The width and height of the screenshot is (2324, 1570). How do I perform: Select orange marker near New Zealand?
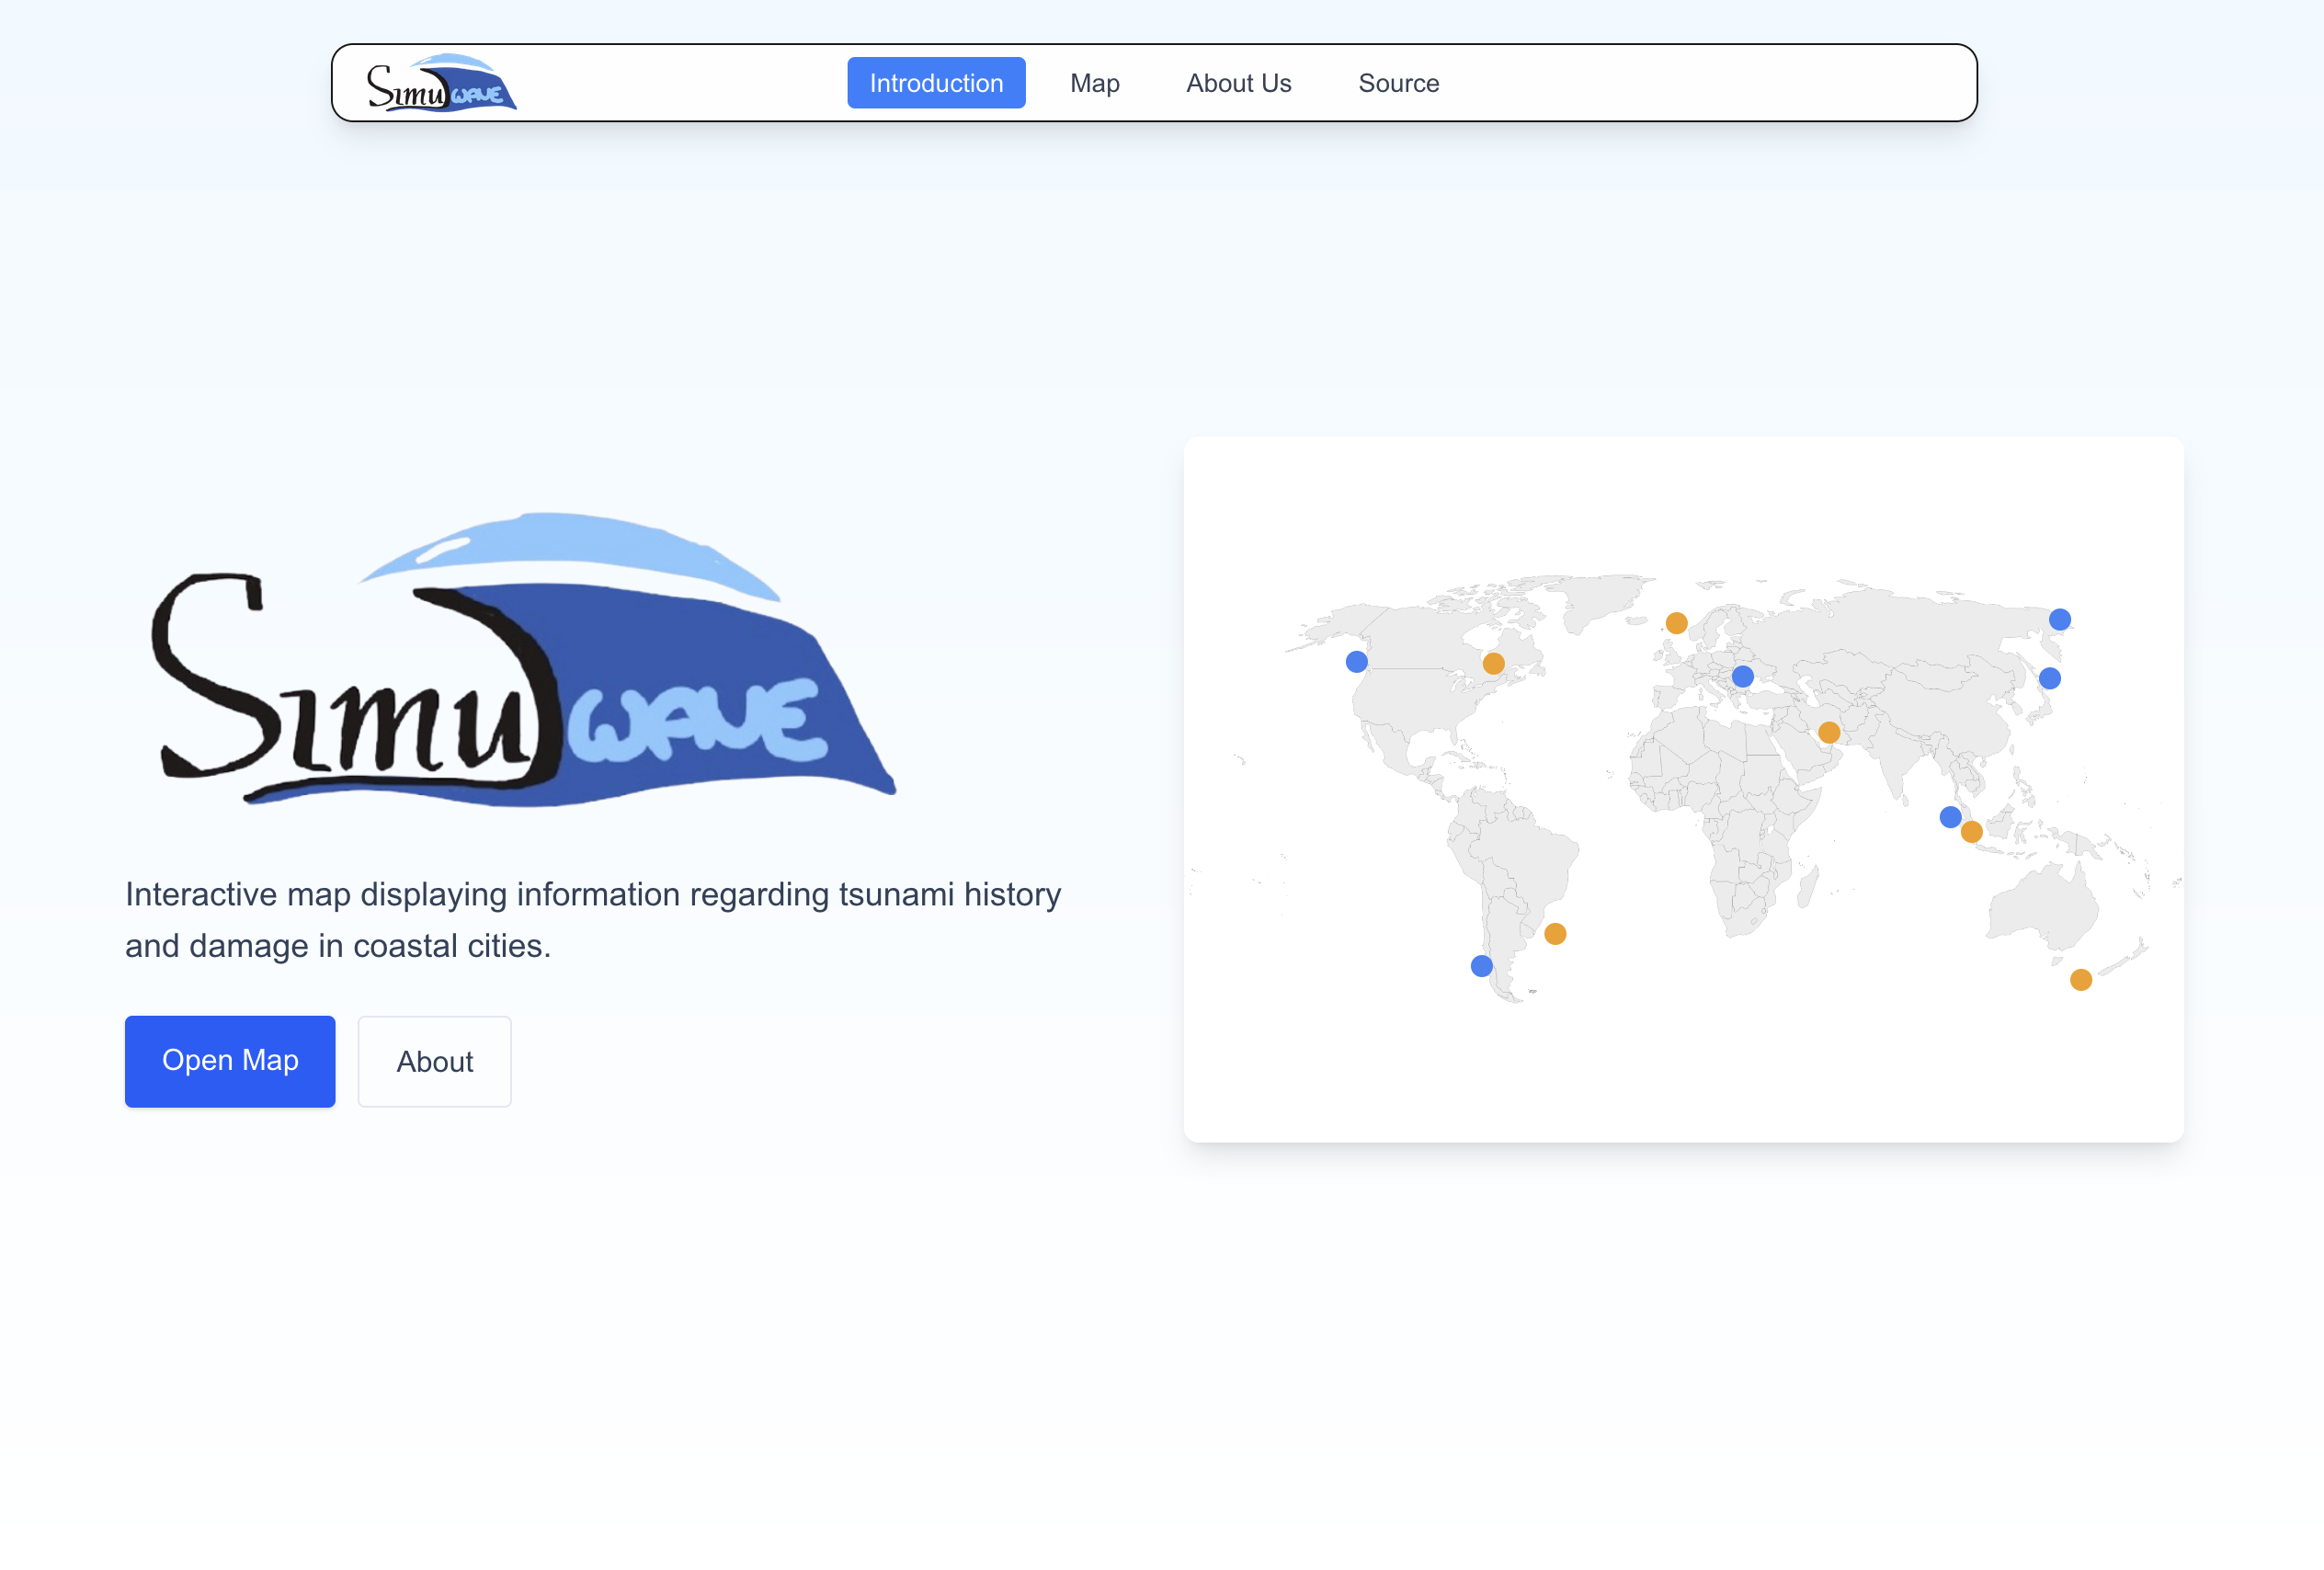point(2080,979)
